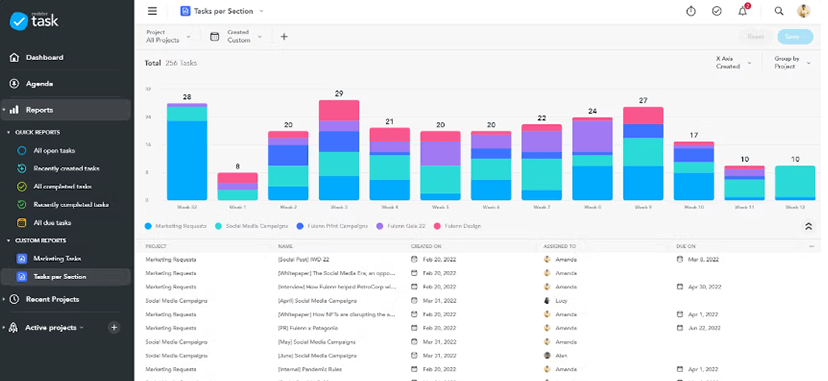The image size is (828, 381).
Task: Click the Recently completed tasks icon
Action: click(x=22, y=204)
